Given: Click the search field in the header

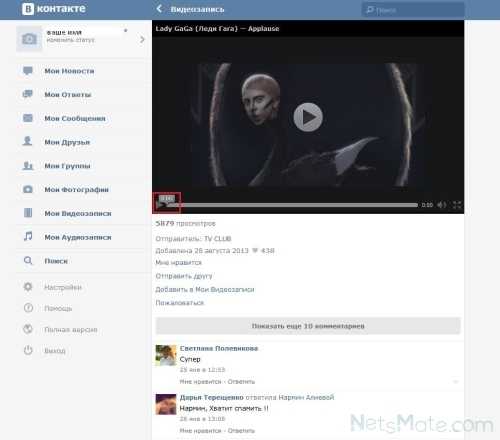Looking at the screenshot, I should click(x=413, y=10).
